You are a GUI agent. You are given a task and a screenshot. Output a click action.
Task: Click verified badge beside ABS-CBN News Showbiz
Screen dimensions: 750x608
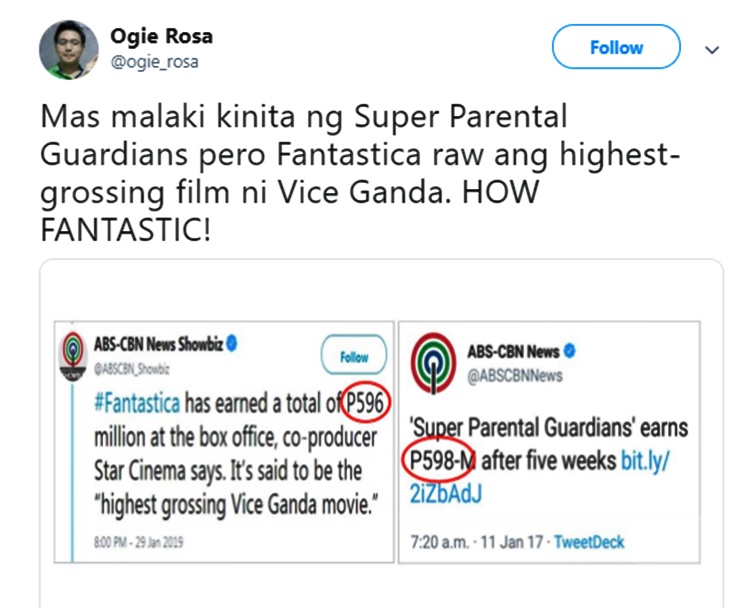[x=234, y=344]
